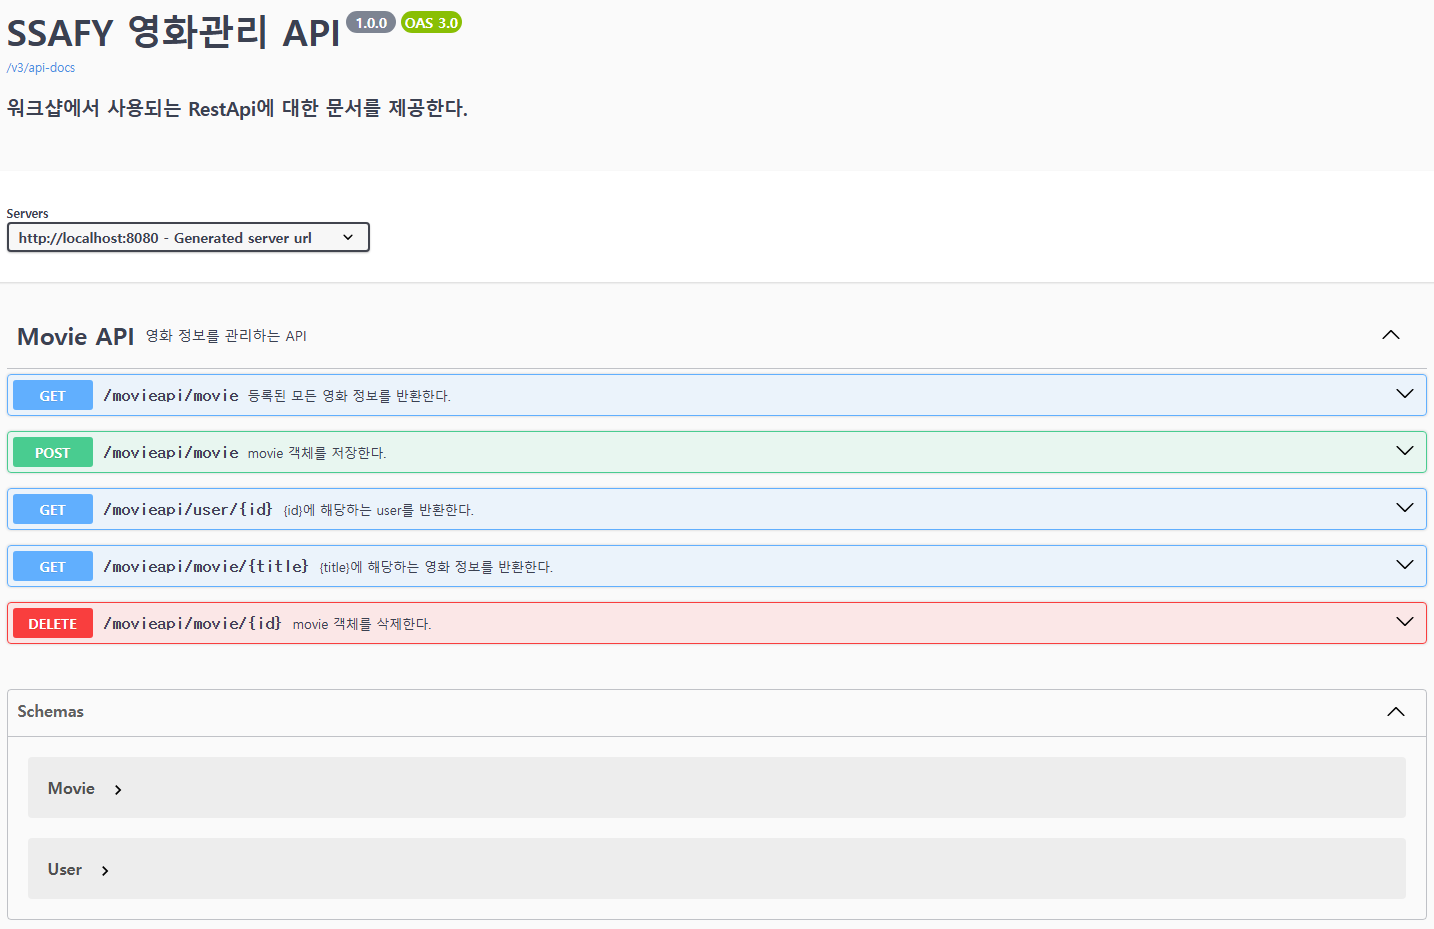The image size is (1434, 929).
Task: Click description 'movie 객체를 저장한다.'
Action: tap(317, 453)
